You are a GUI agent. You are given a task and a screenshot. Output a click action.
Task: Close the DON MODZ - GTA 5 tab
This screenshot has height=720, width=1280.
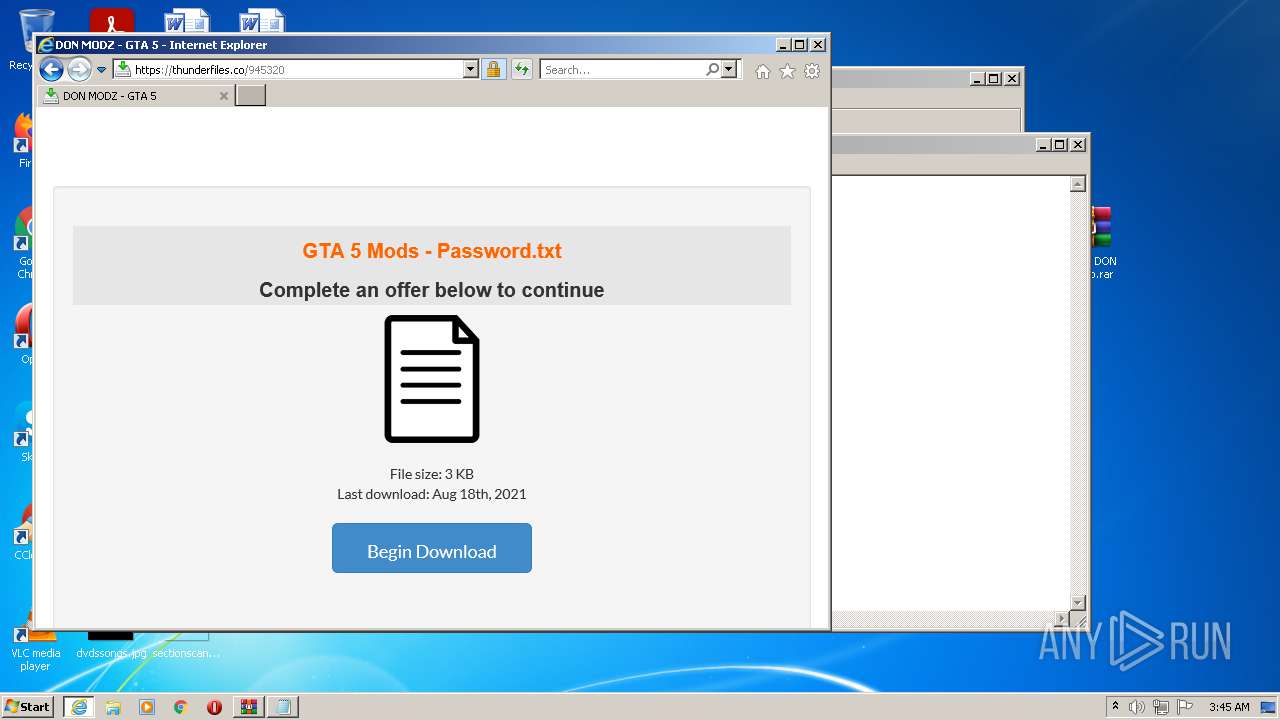coord(224,96)
